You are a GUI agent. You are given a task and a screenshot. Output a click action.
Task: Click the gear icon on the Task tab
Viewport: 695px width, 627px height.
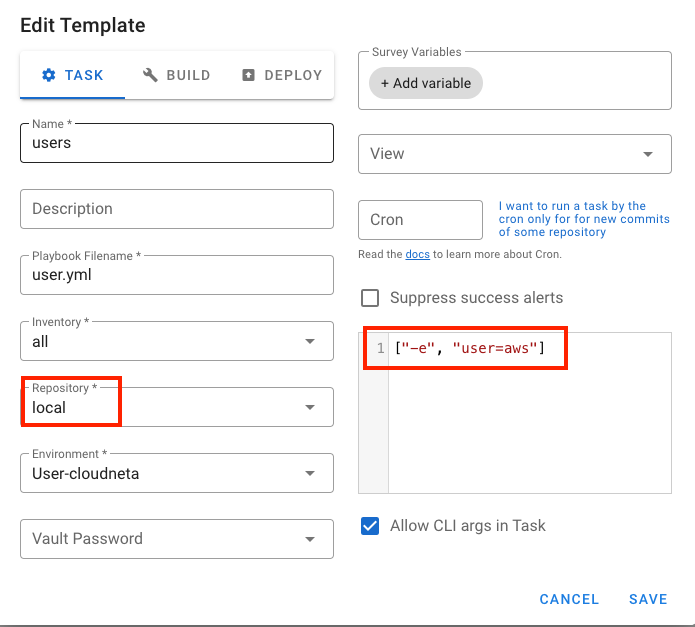click(49, 75)
